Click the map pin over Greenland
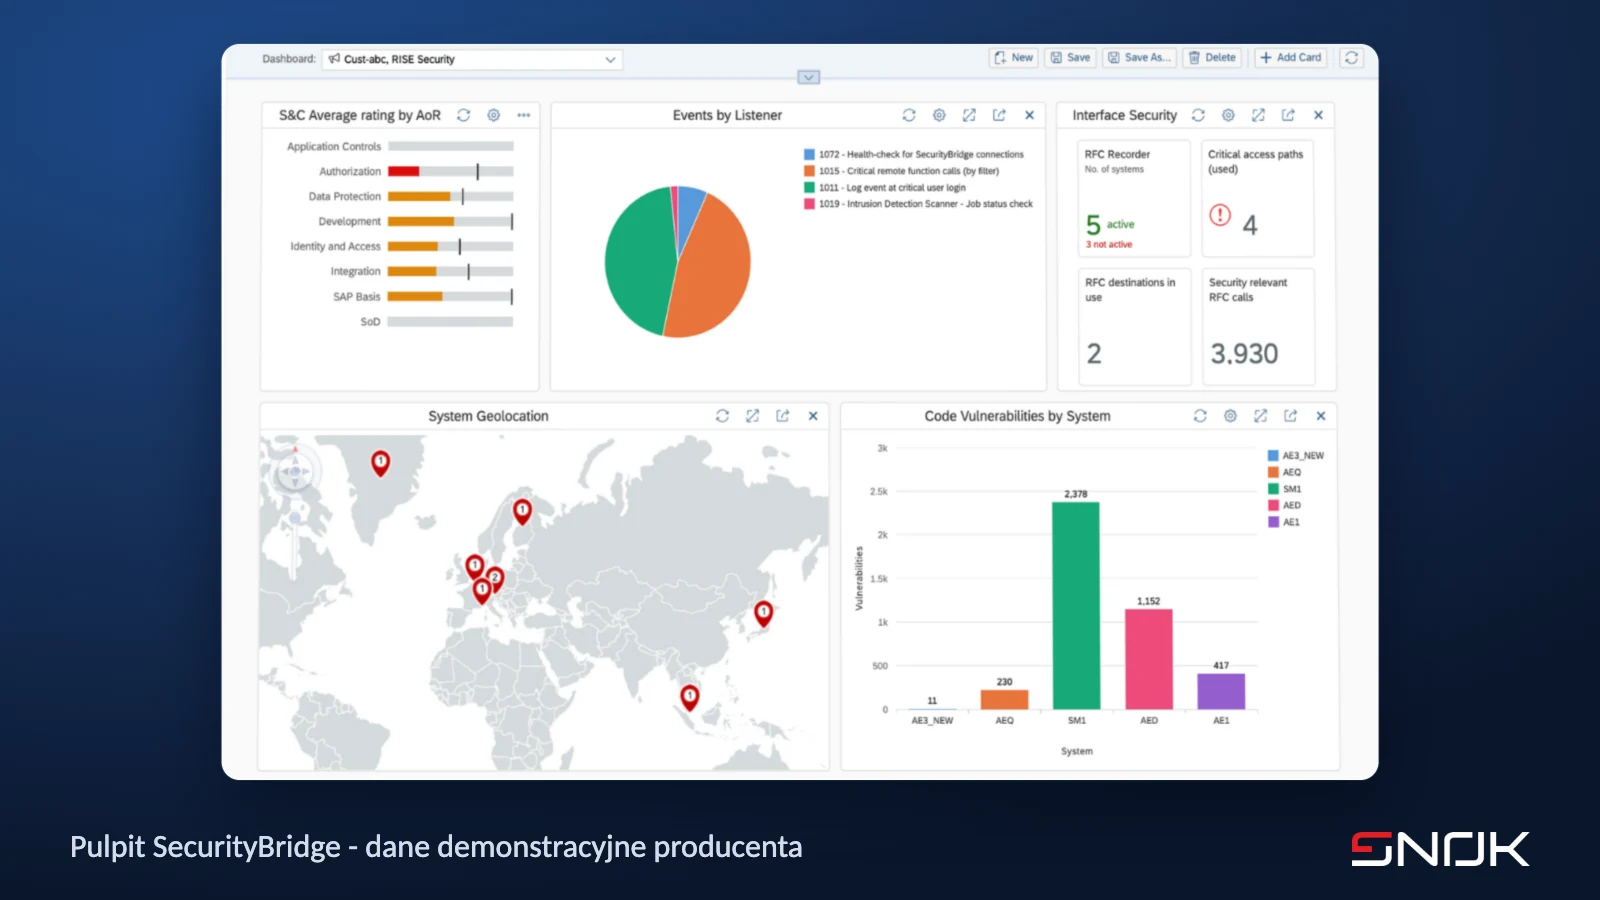Viewport: 1600px width, 900px height. tap(380, 462)
